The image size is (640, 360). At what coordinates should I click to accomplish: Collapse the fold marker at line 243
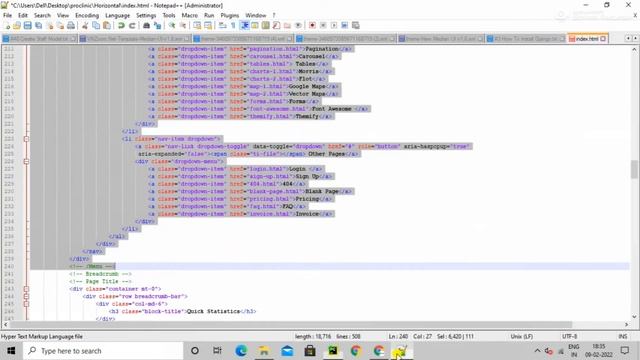pyautogui.click(x=26, y=289)
